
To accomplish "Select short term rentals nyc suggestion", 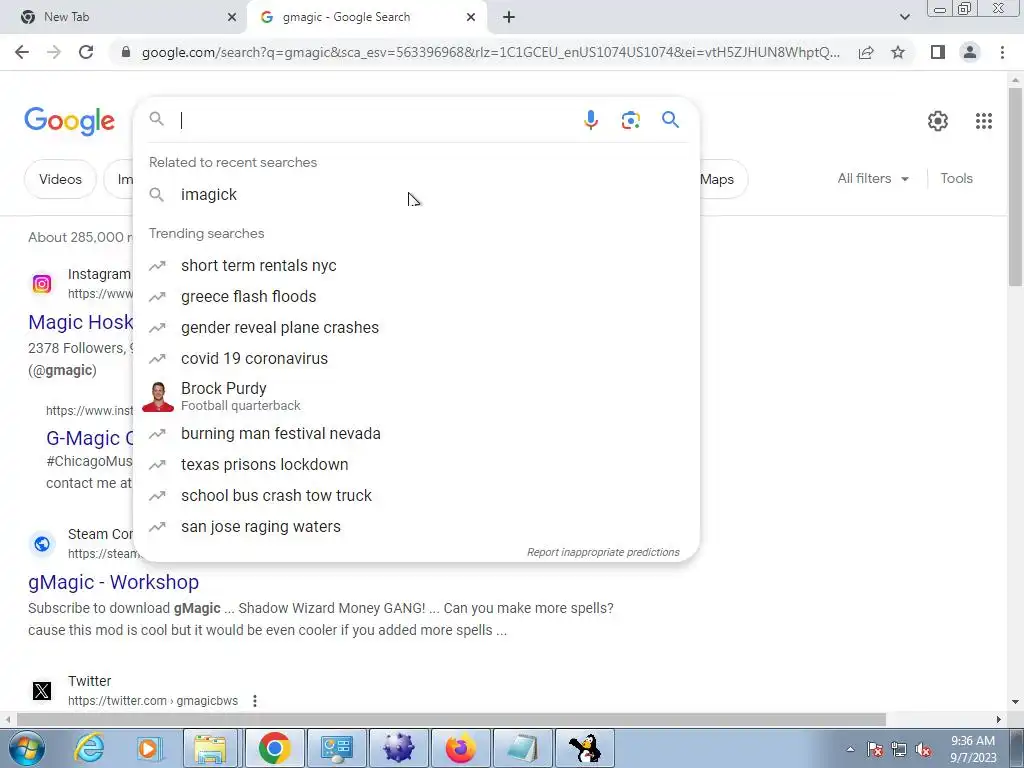I will coord(416,266).
